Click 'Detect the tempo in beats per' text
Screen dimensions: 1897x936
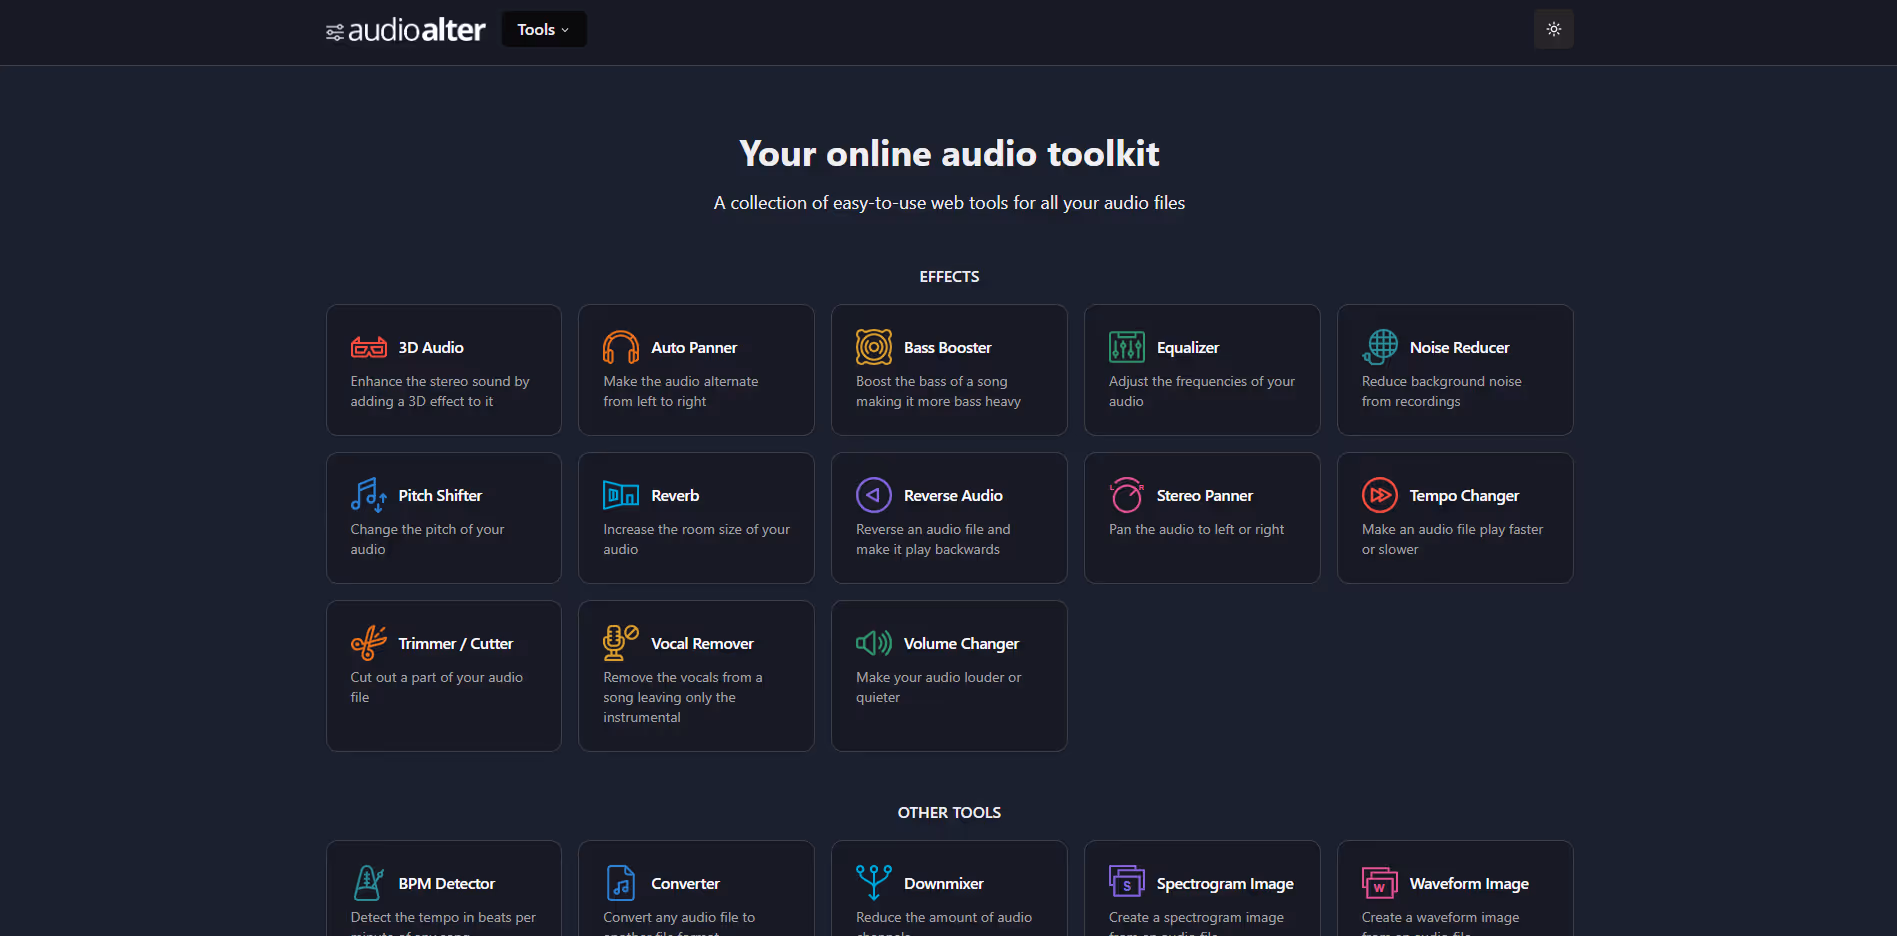click(x=443, y=917)
